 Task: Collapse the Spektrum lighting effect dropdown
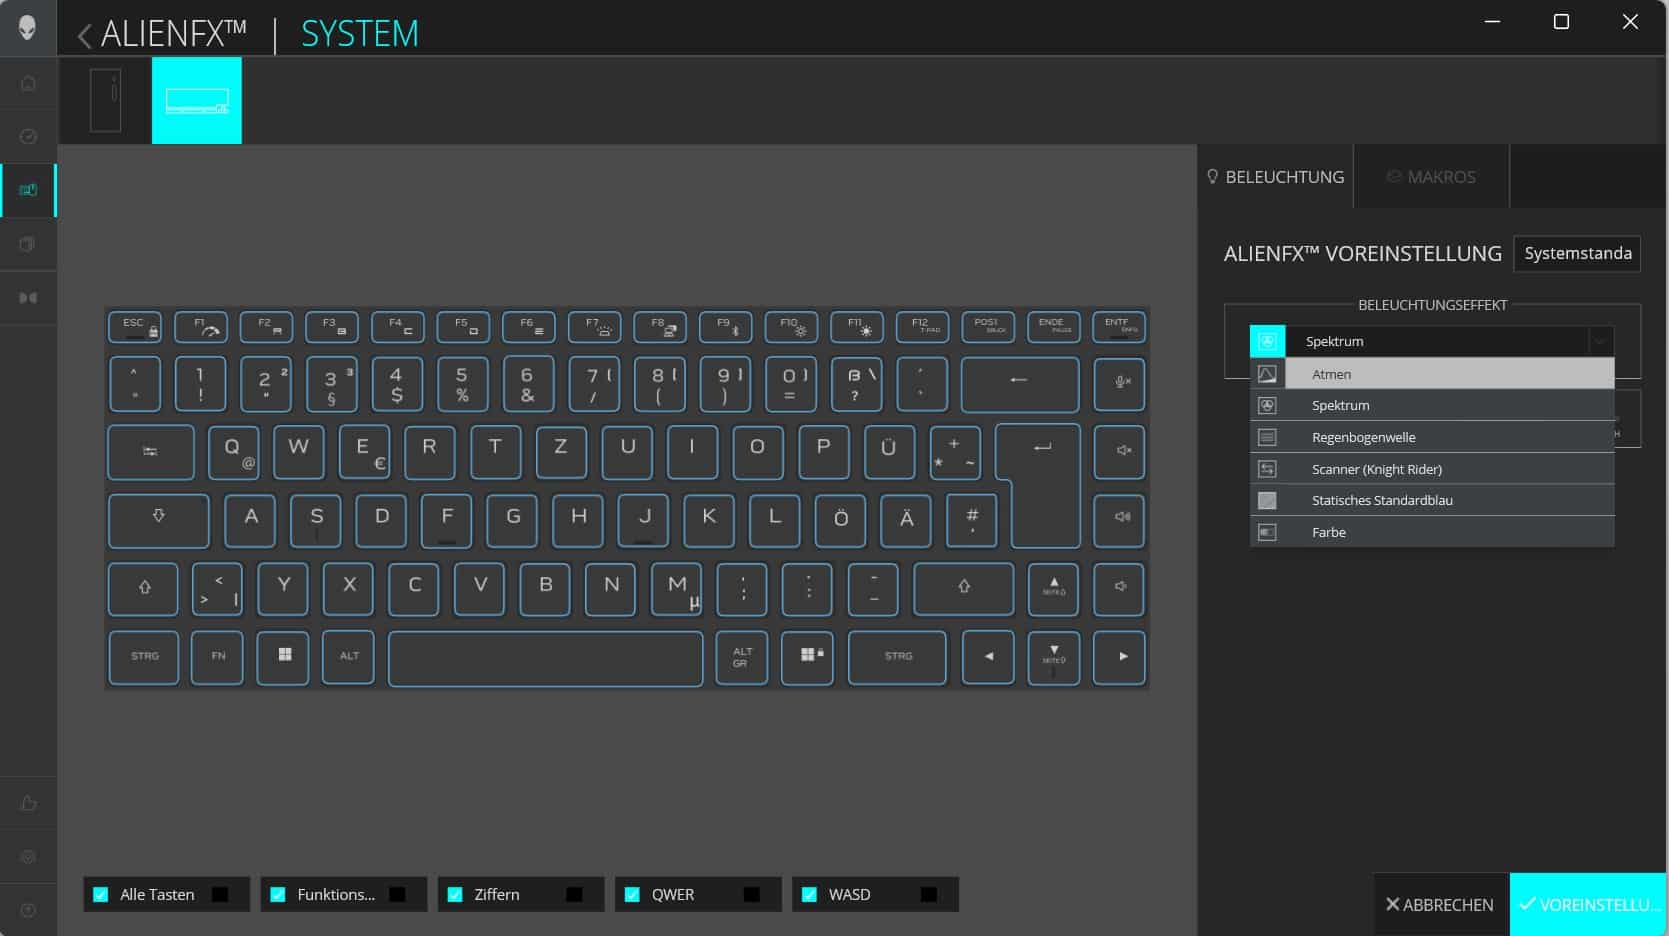1599,341
